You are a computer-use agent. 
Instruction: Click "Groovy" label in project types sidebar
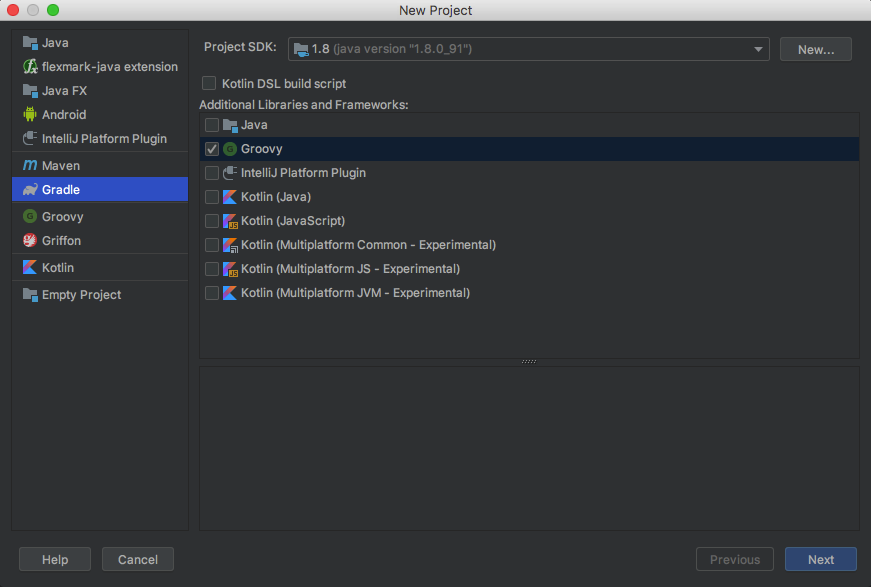click(63, 217)
